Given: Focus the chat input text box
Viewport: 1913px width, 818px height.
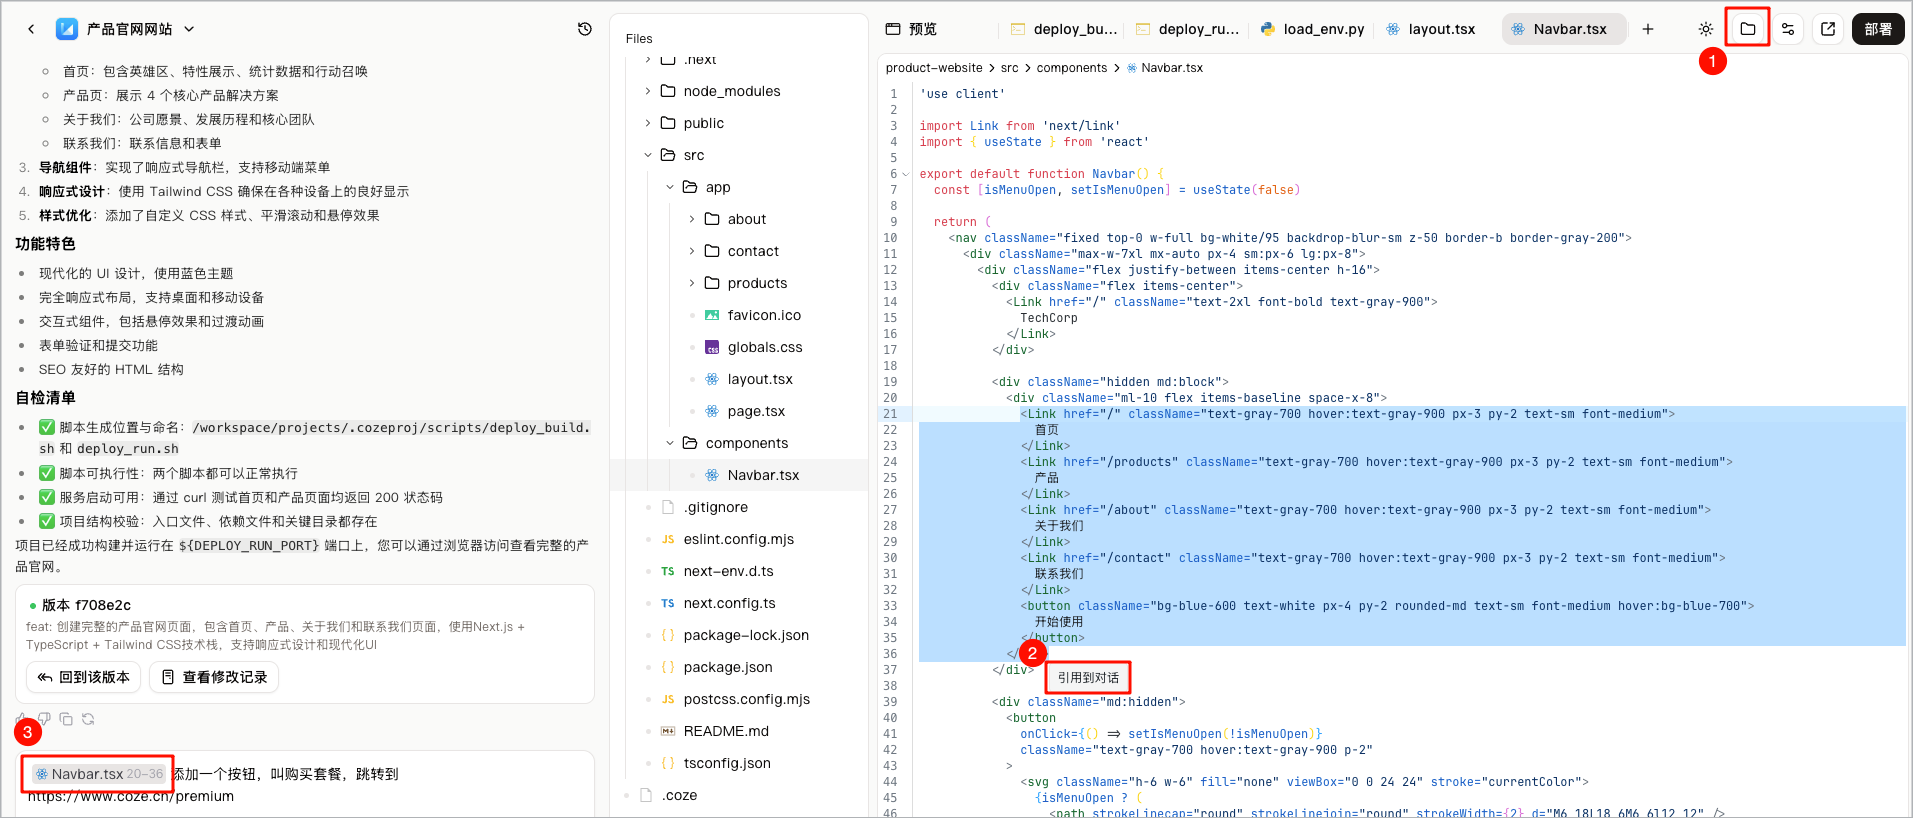Looking at the screenshot, I should pyautogui.click(x=305, y=785).
